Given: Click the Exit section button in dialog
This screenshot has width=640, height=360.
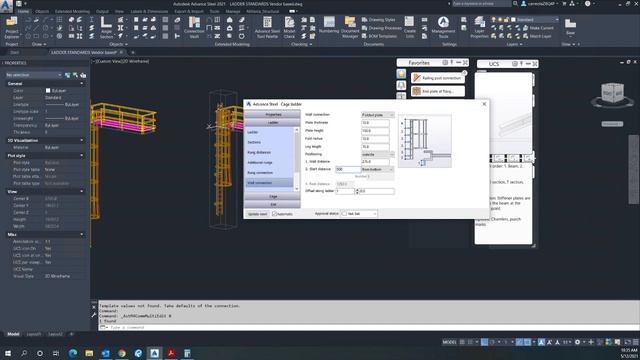Looking at the screenshot, I should 273,204.
